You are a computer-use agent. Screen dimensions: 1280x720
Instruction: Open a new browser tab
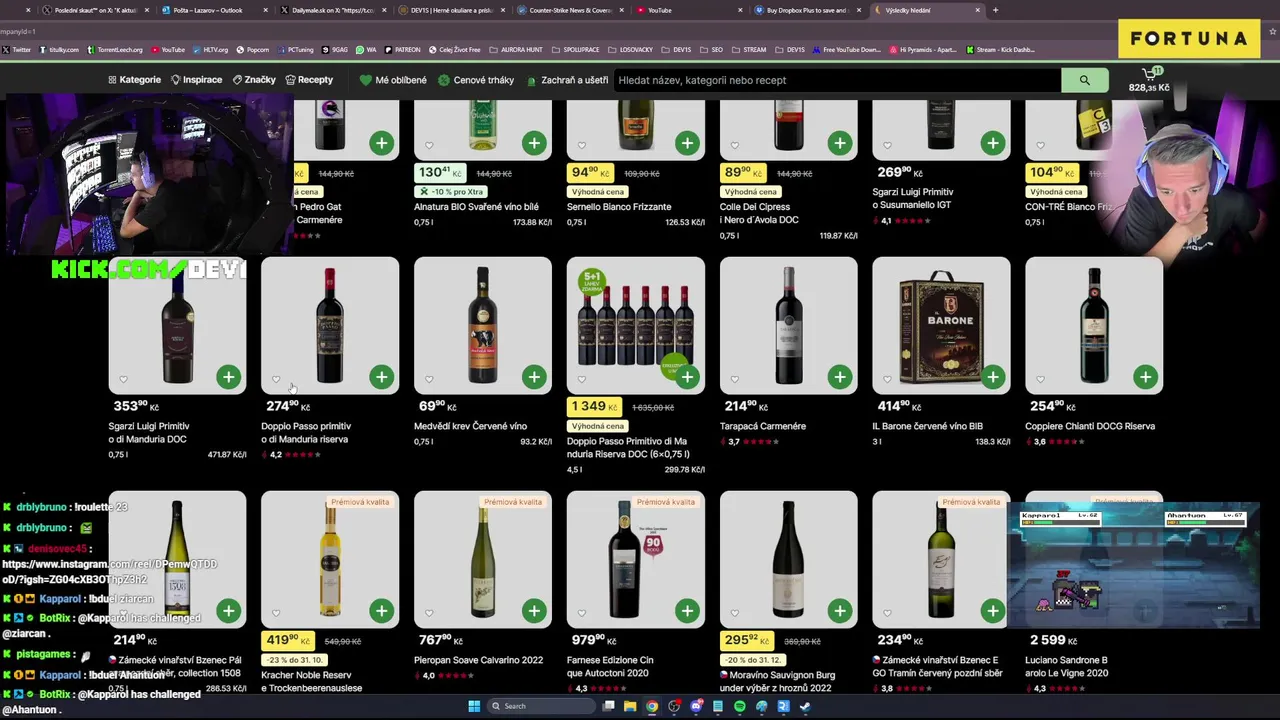(995, 10)
